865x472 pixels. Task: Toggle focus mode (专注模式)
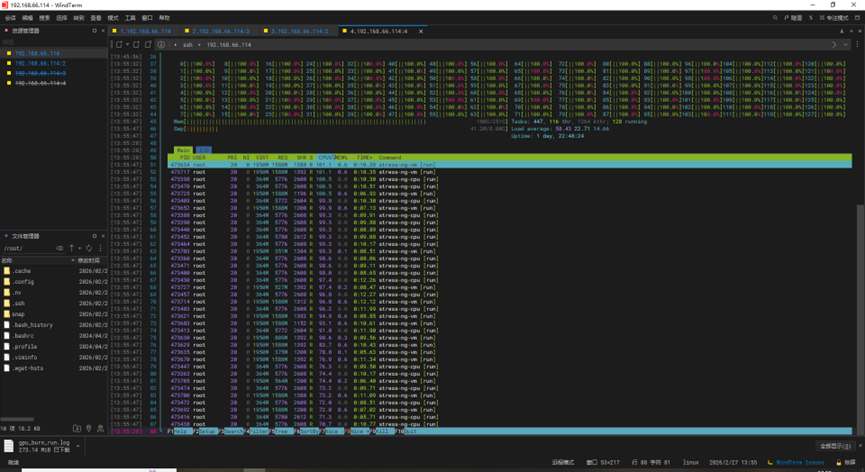click(835, 18)
